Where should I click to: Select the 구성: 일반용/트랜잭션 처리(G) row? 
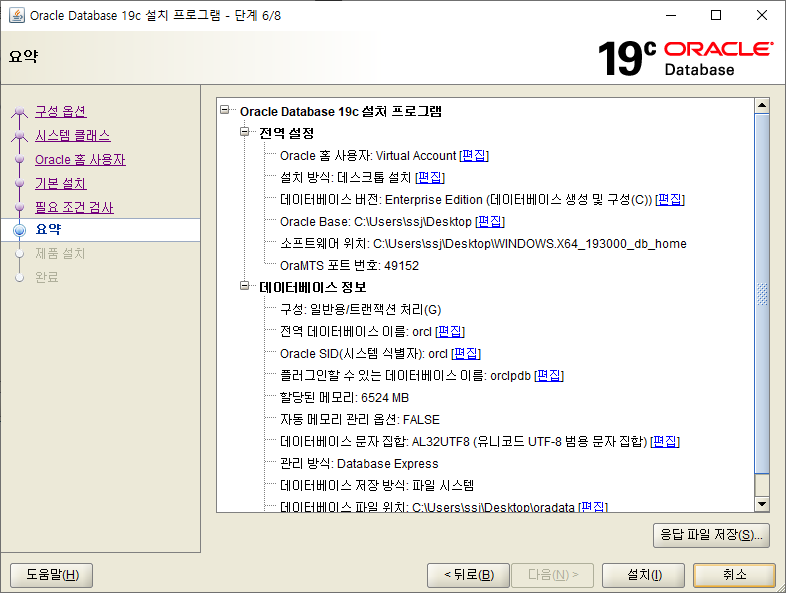point(360,309)
